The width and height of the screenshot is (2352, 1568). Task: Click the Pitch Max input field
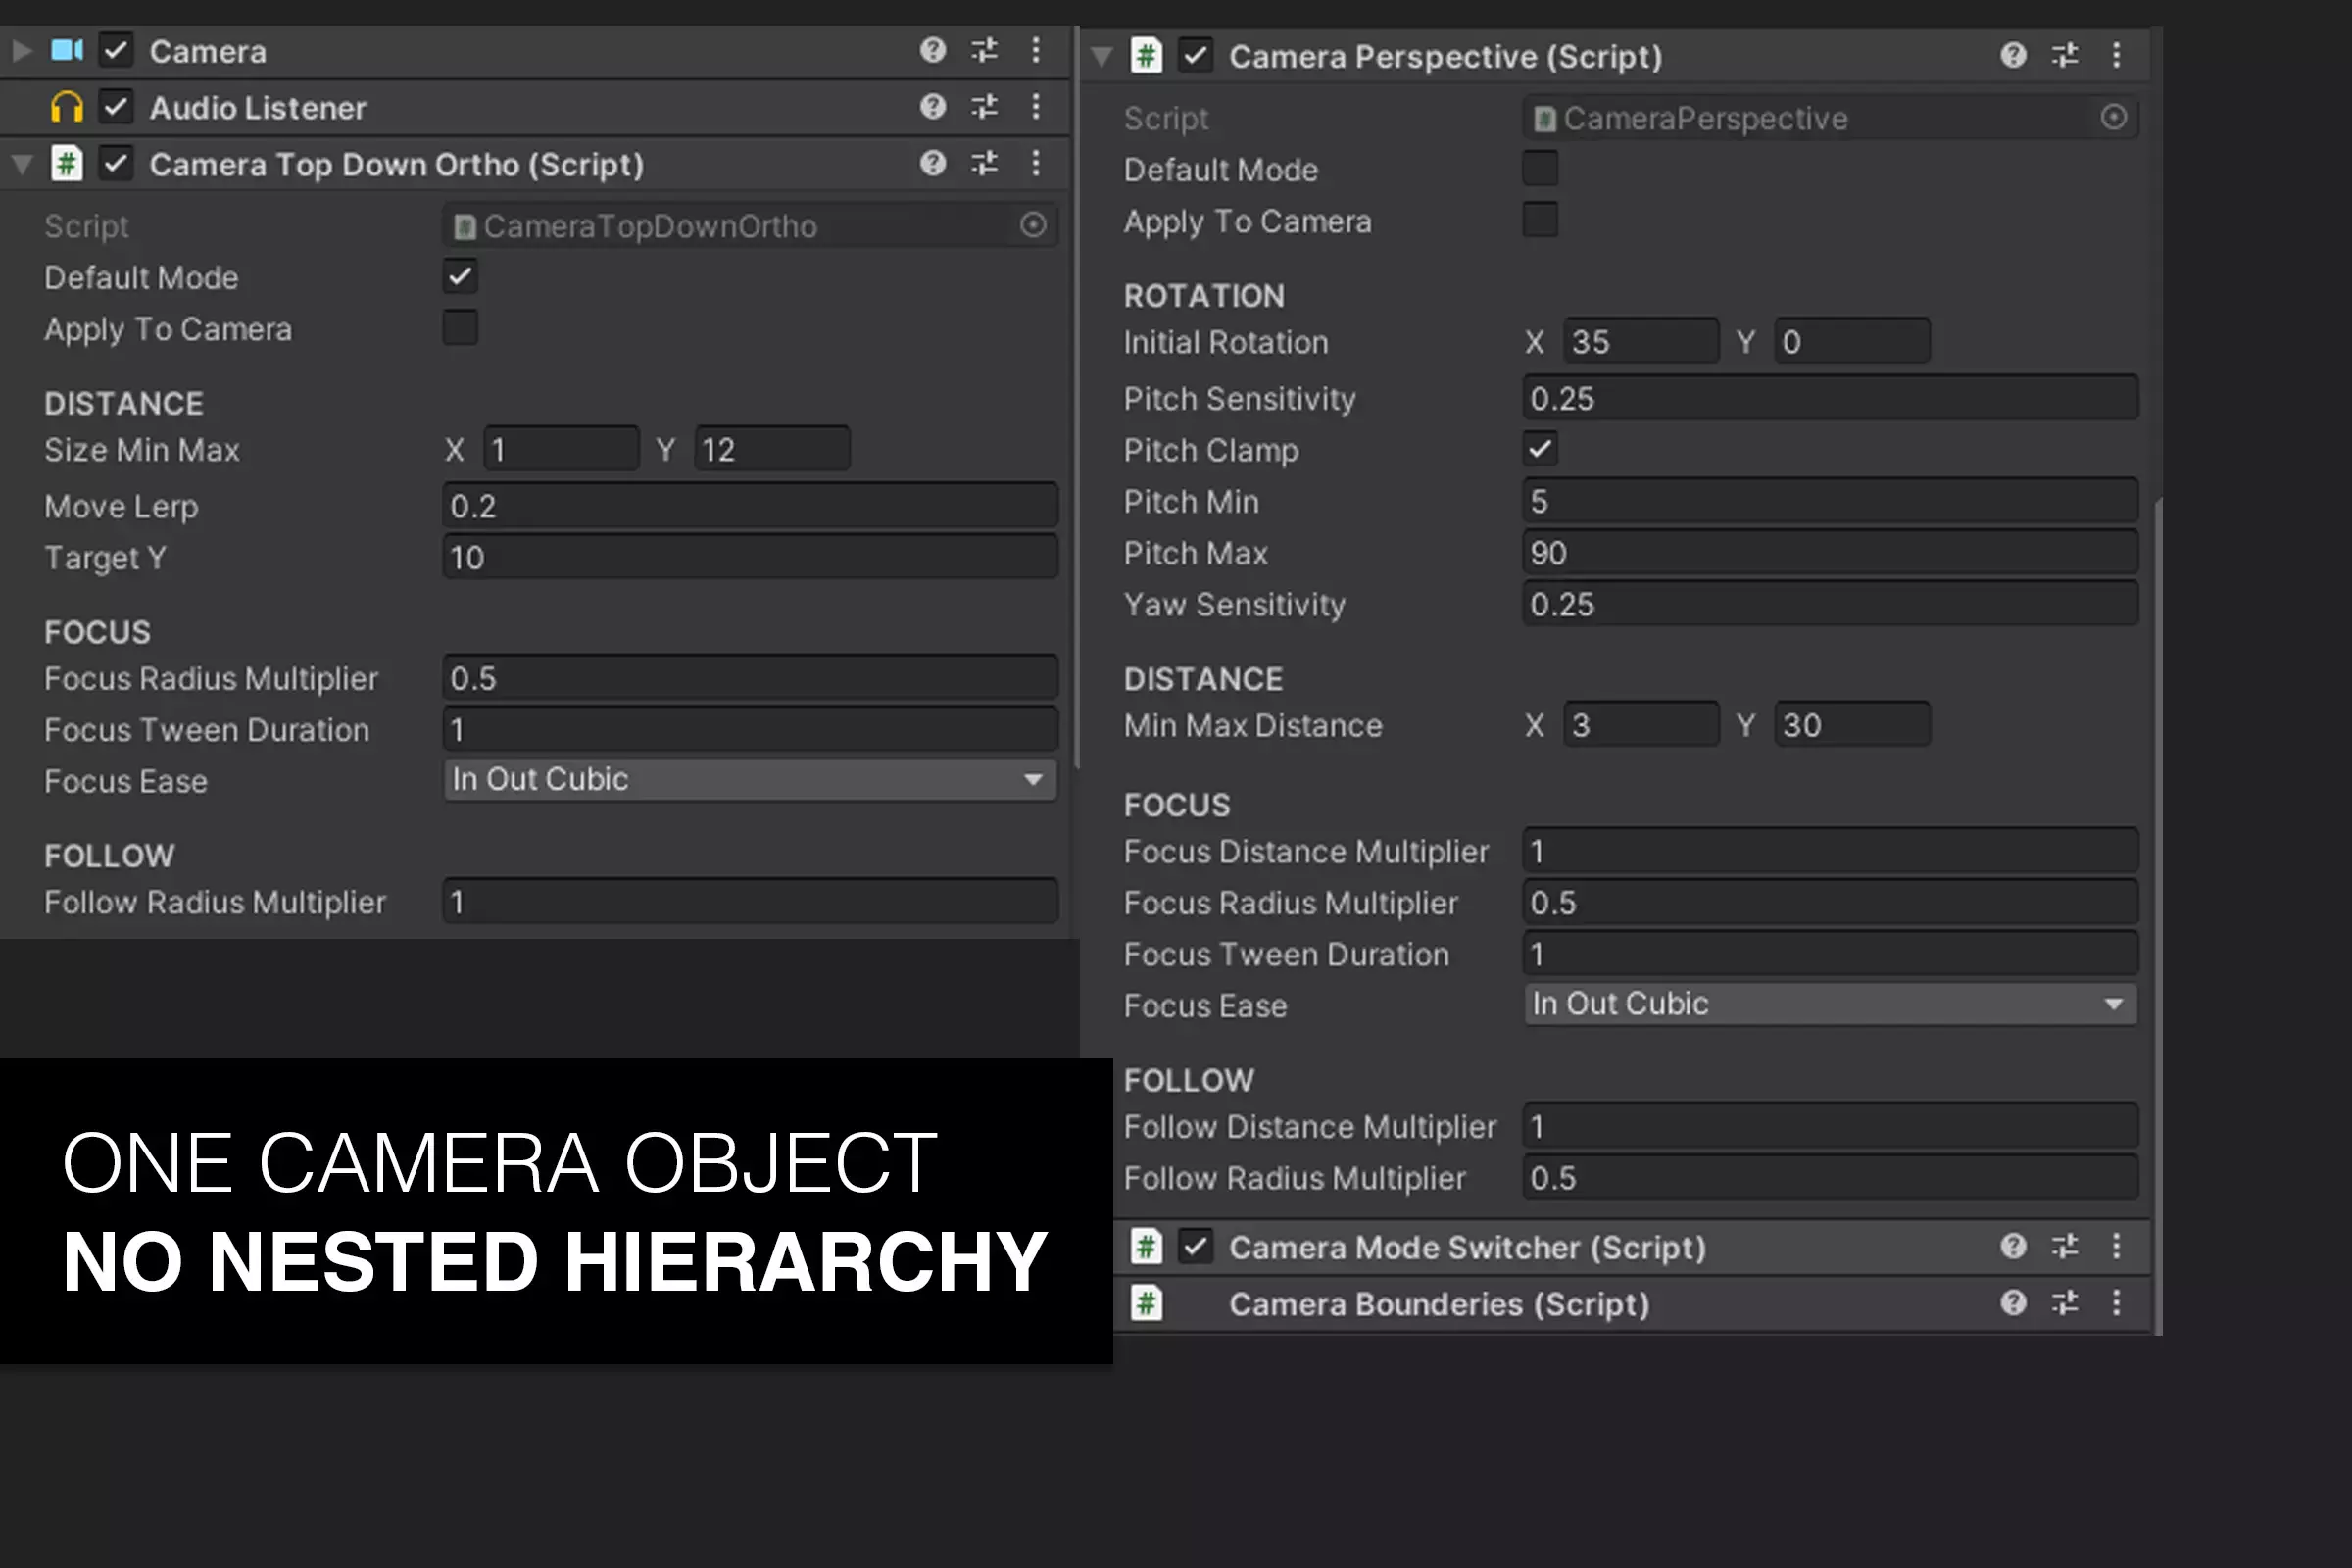pyautogui.click(x=1829, y=553)
